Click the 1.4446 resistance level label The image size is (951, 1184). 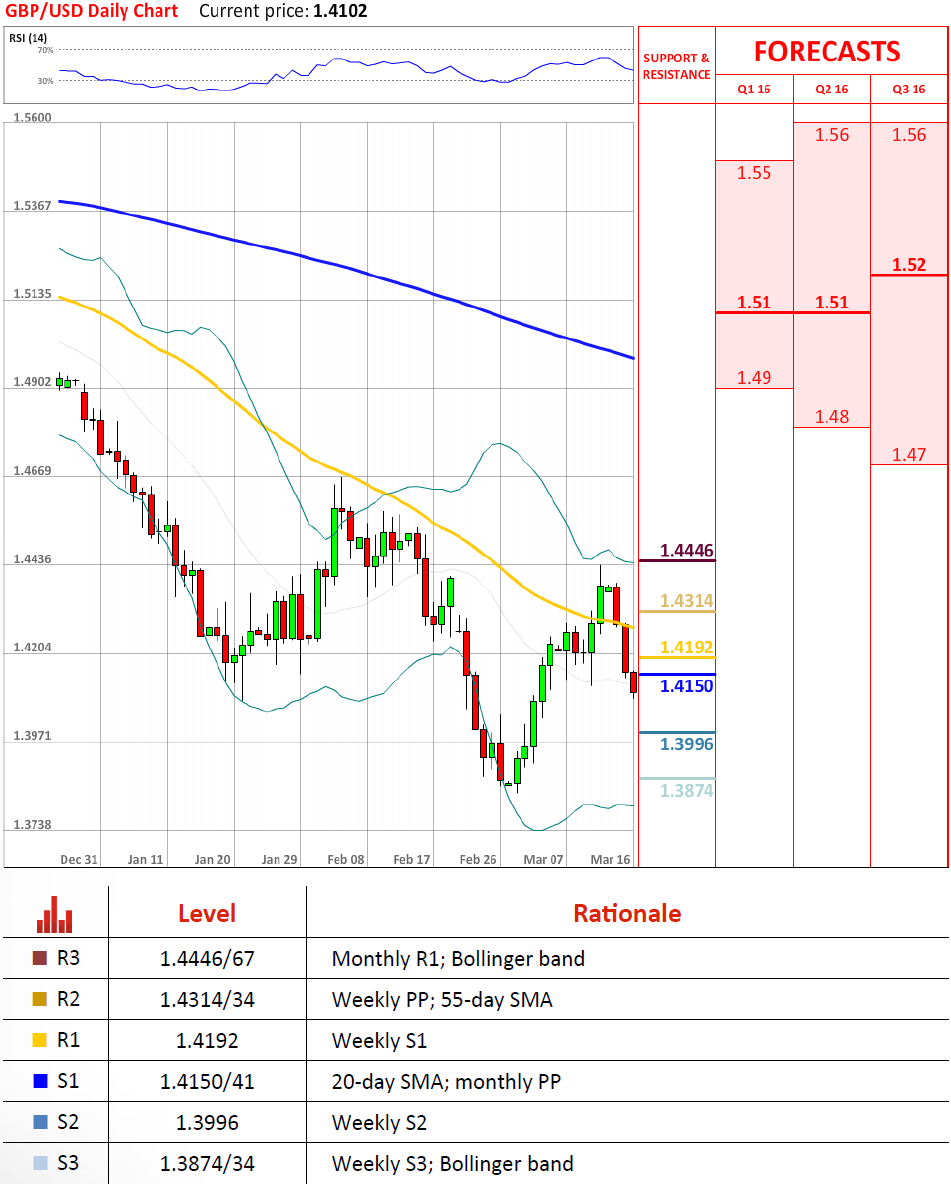pyautogui.click(x=687, y=550)
